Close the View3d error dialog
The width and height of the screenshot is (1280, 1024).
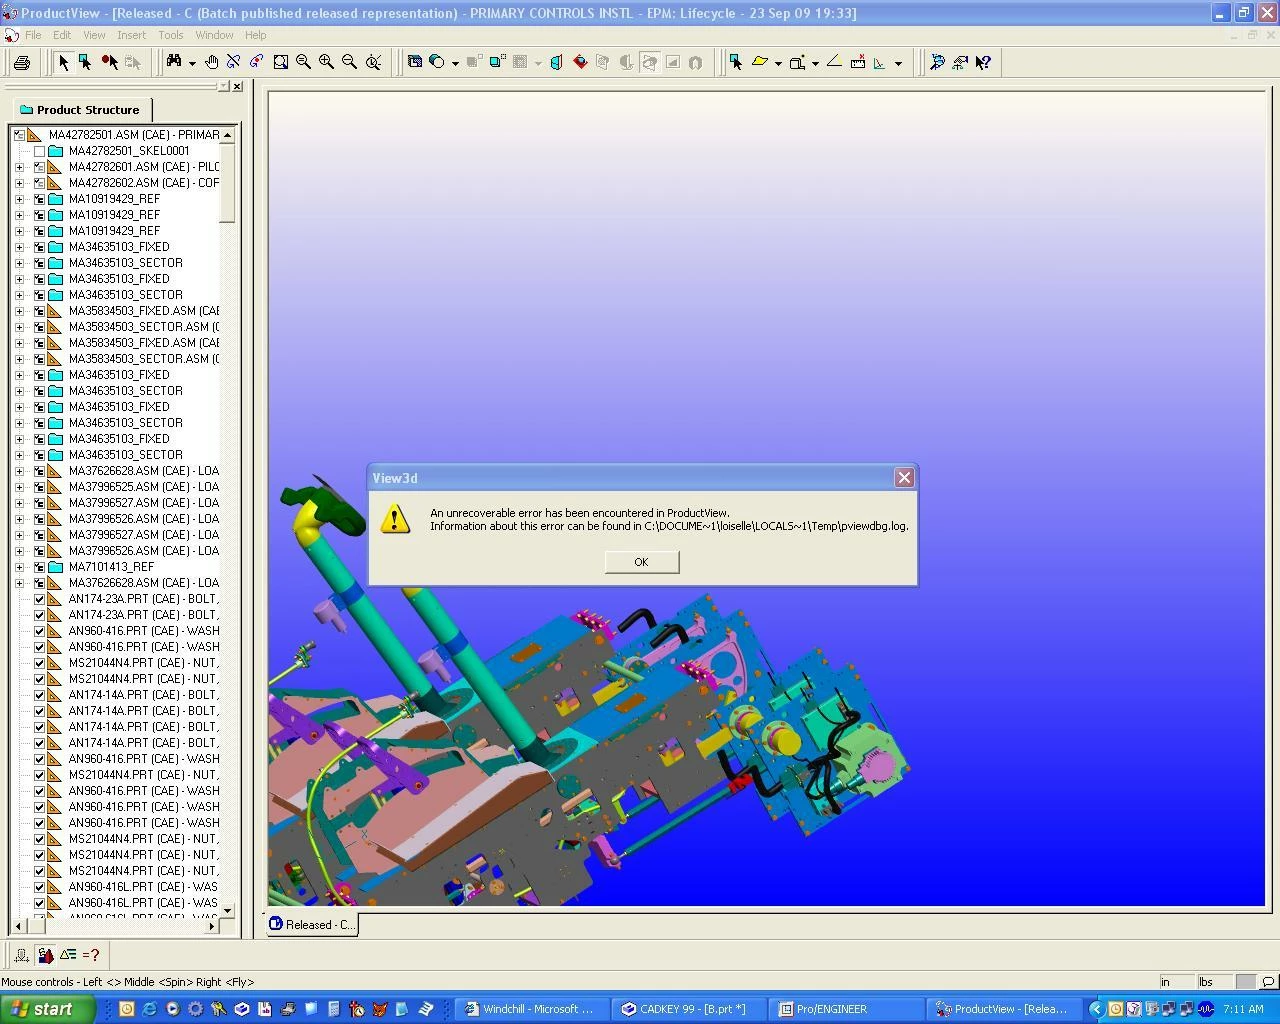click(x=904, y=478)
